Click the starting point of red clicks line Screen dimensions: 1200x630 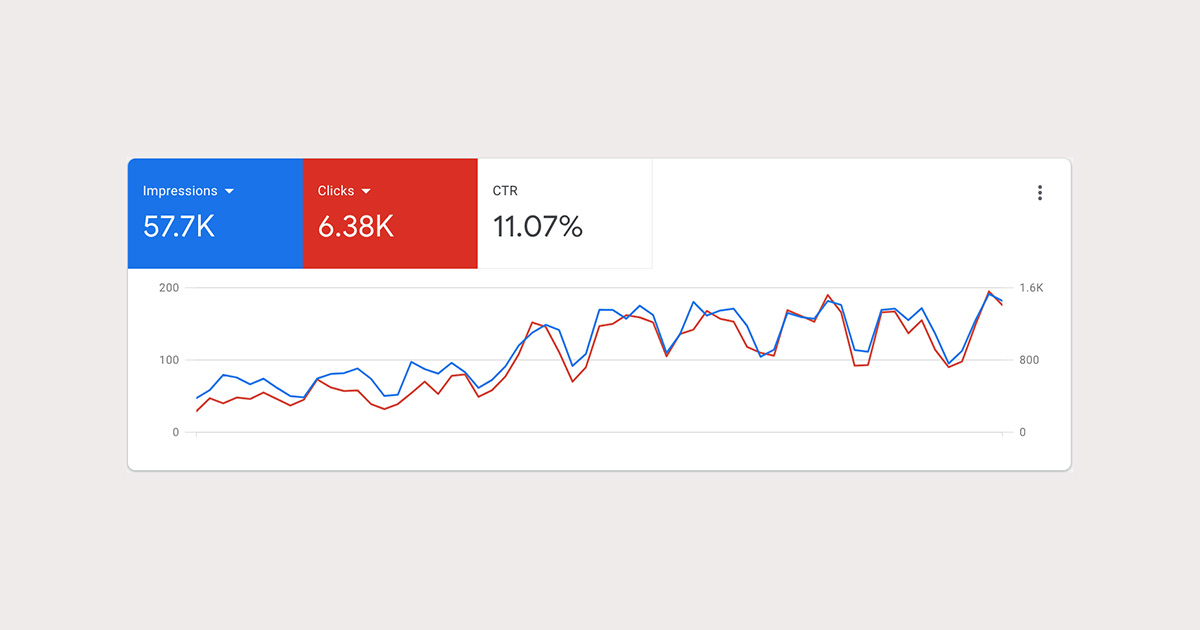pyautogui.click(x=197, y=411)
